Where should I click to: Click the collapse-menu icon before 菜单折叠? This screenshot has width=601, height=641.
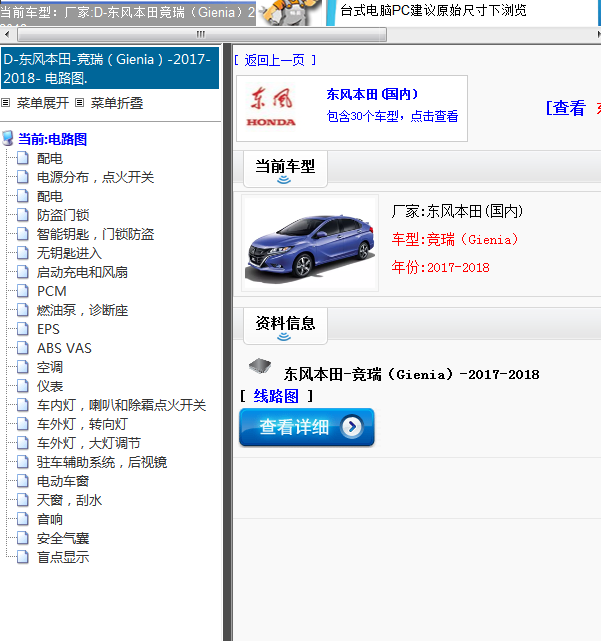[x=79, y=103]
